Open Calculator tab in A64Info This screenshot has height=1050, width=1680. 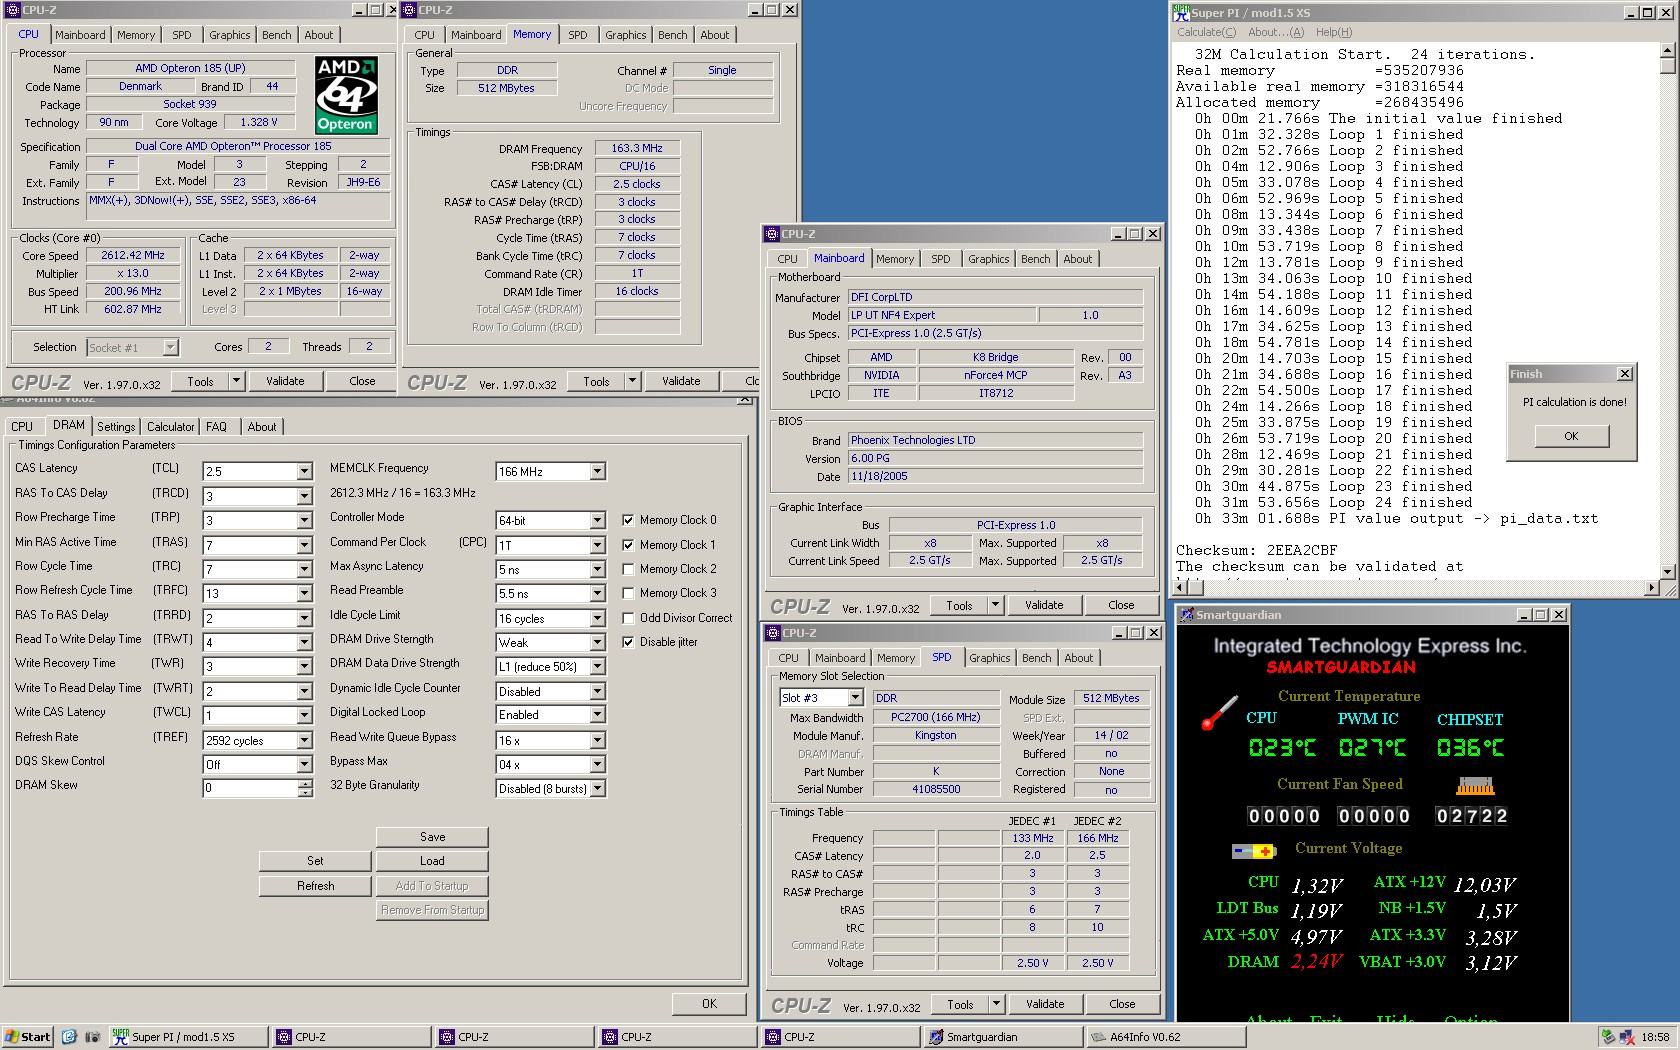171,427
